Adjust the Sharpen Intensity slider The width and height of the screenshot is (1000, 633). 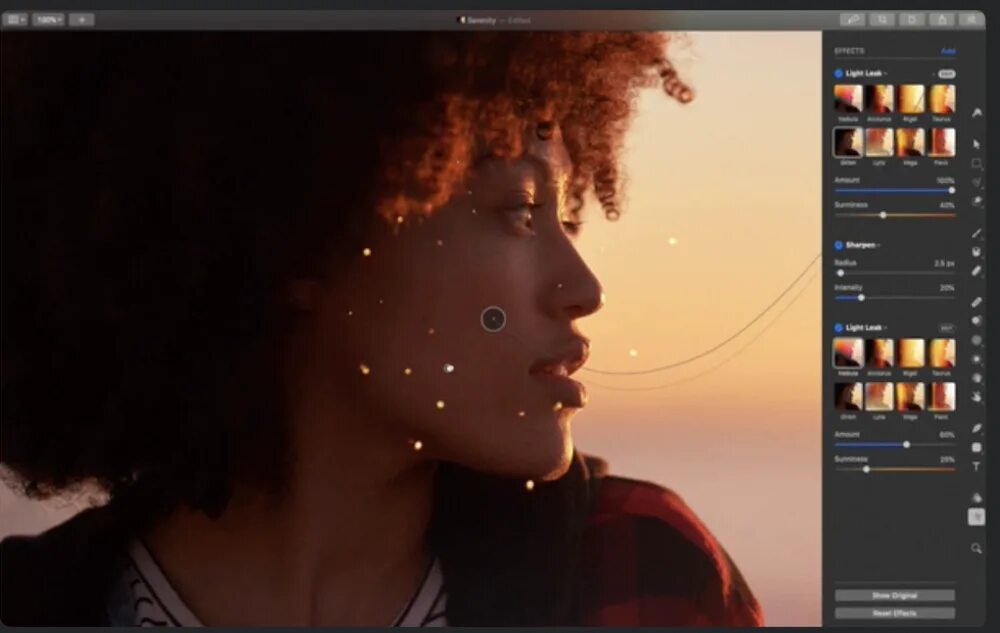click(x=895, y=298)
